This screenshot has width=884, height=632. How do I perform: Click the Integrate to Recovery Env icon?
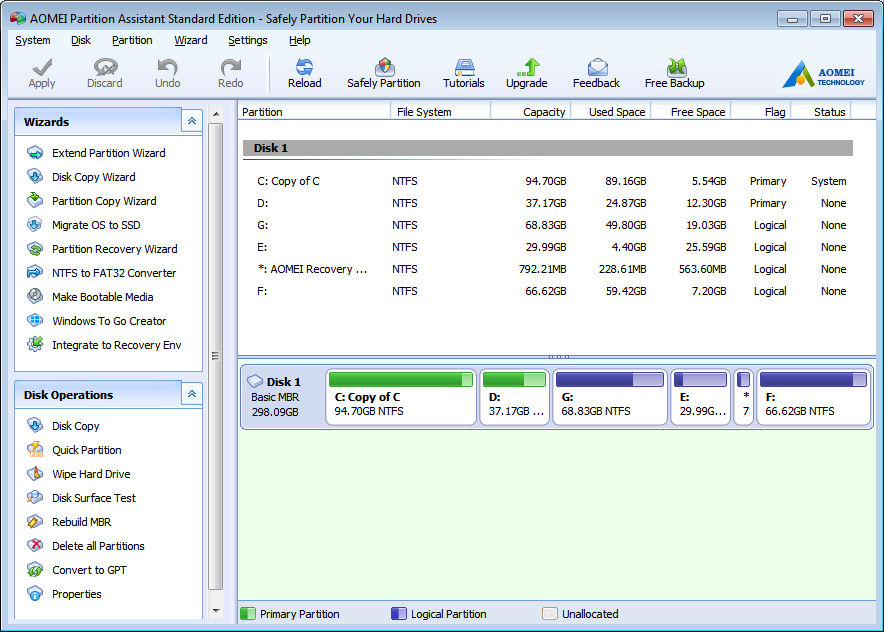coord(35,344)
